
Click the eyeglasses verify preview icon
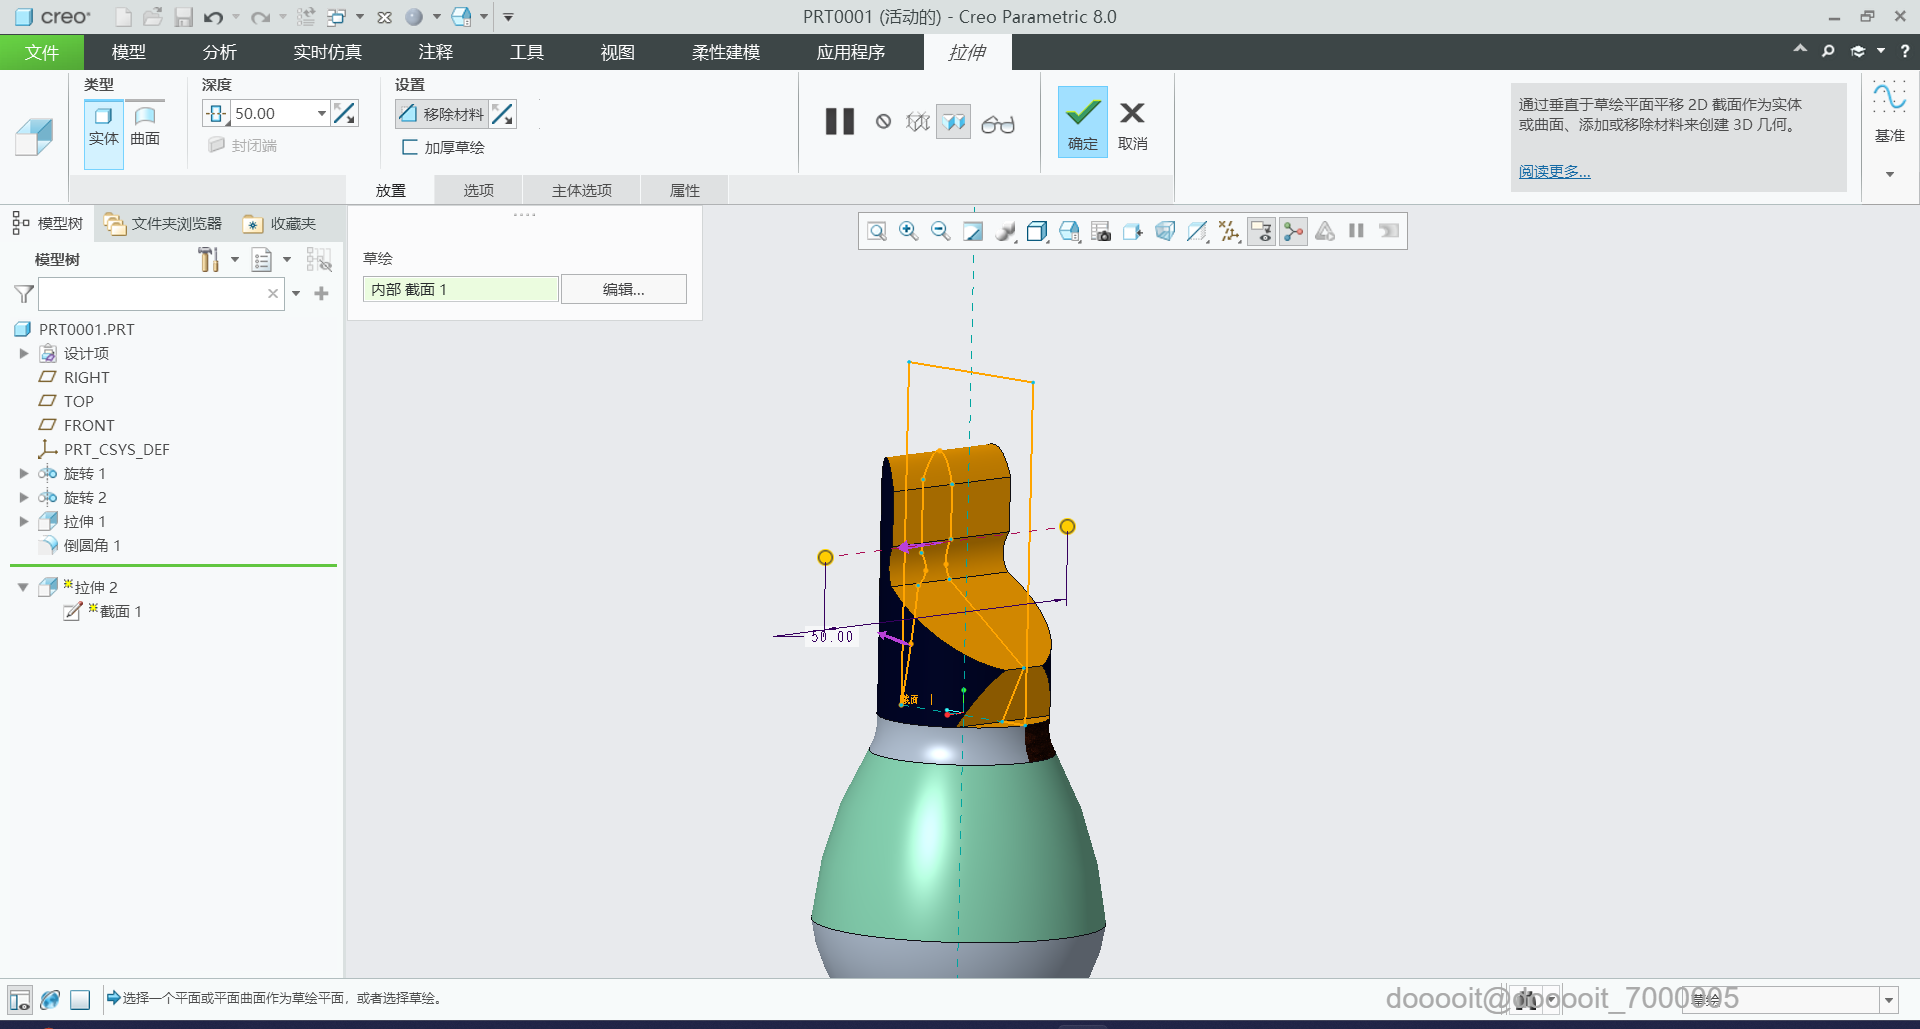(x=997, y=124)
